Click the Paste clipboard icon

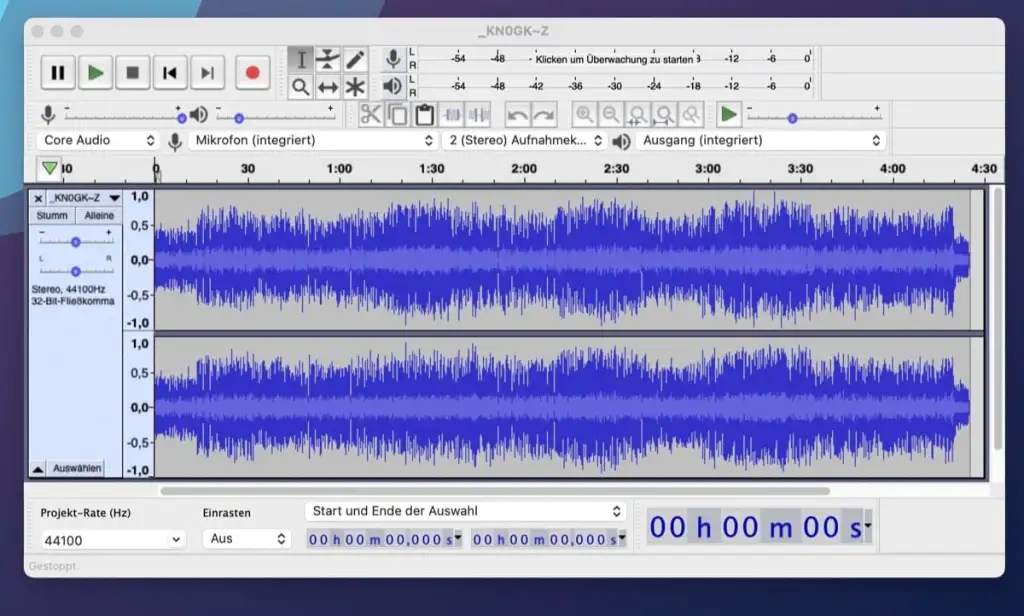424,115
